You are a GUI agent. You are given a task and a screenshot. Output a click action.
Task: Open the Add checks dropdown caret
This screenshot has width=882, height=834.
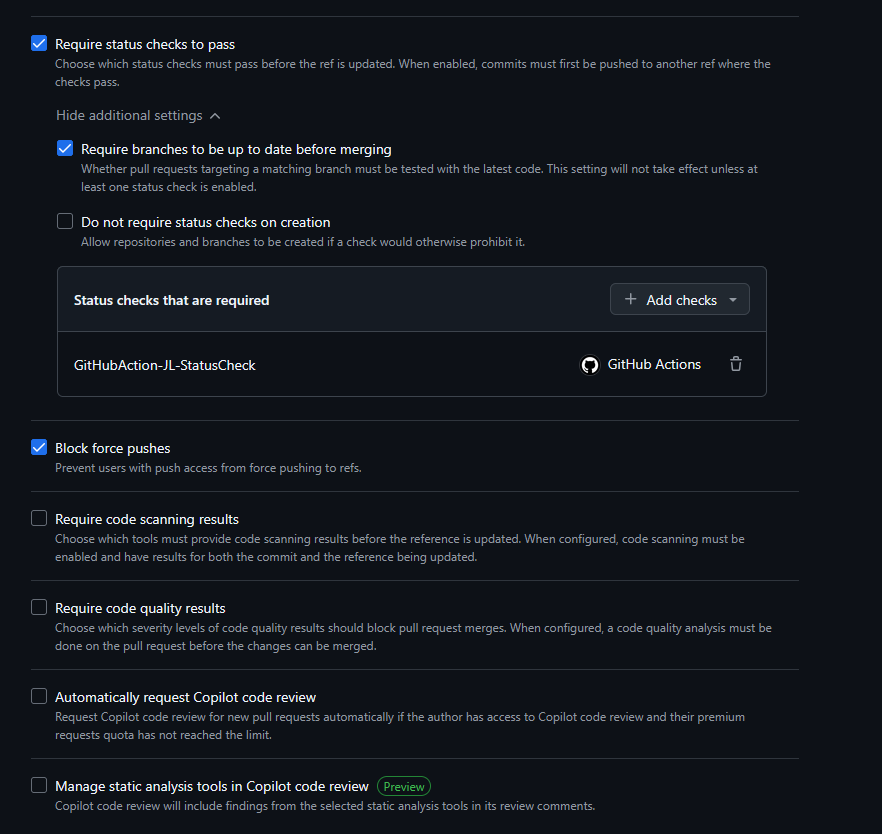pyautogui.click(x=733, y=299)
